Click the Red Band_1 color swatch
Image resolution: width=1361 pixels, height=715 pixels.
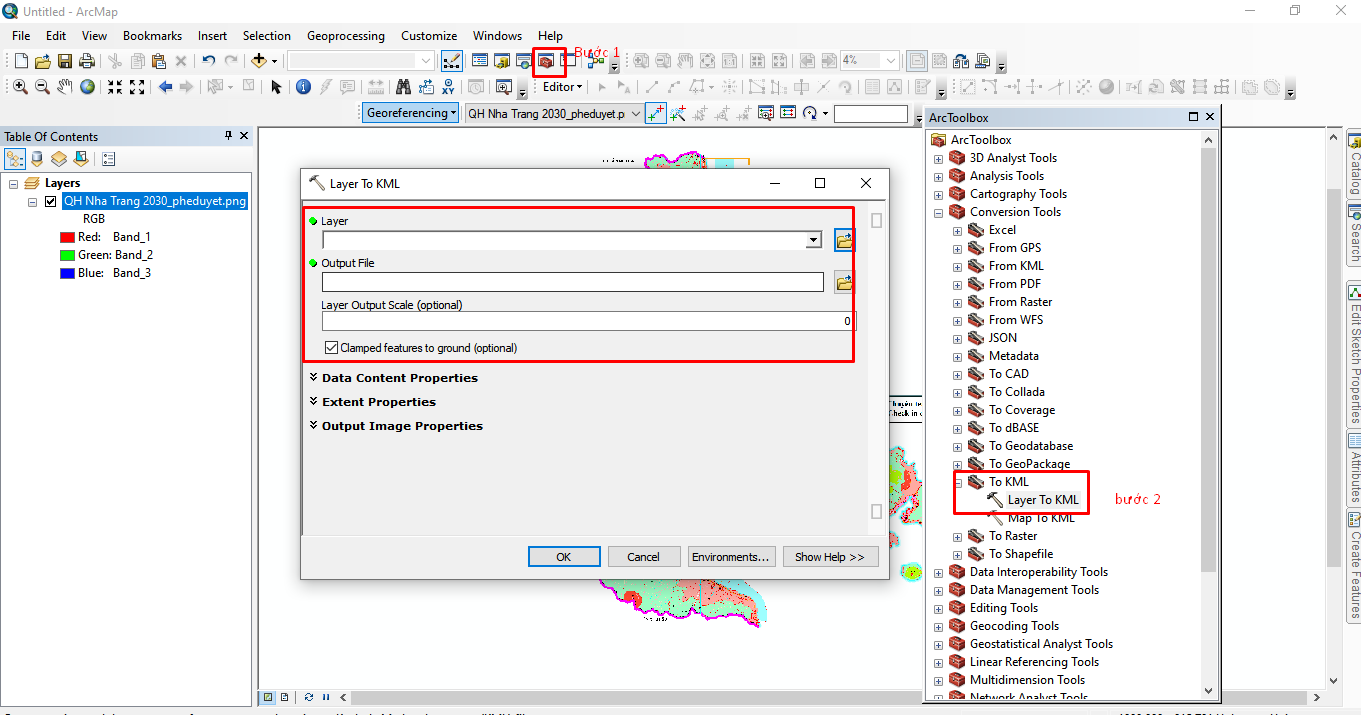(68, 237)
